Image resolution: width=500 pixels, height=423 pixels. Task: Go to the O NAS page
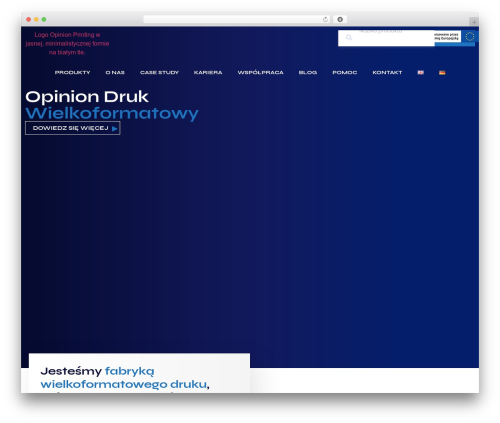[x=115, y=72]
